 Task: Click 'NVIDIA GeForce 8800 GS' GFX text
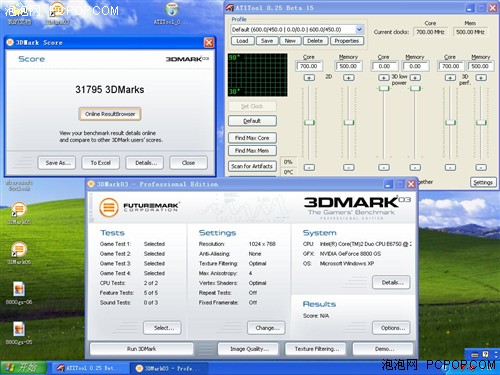coord(350,254)
